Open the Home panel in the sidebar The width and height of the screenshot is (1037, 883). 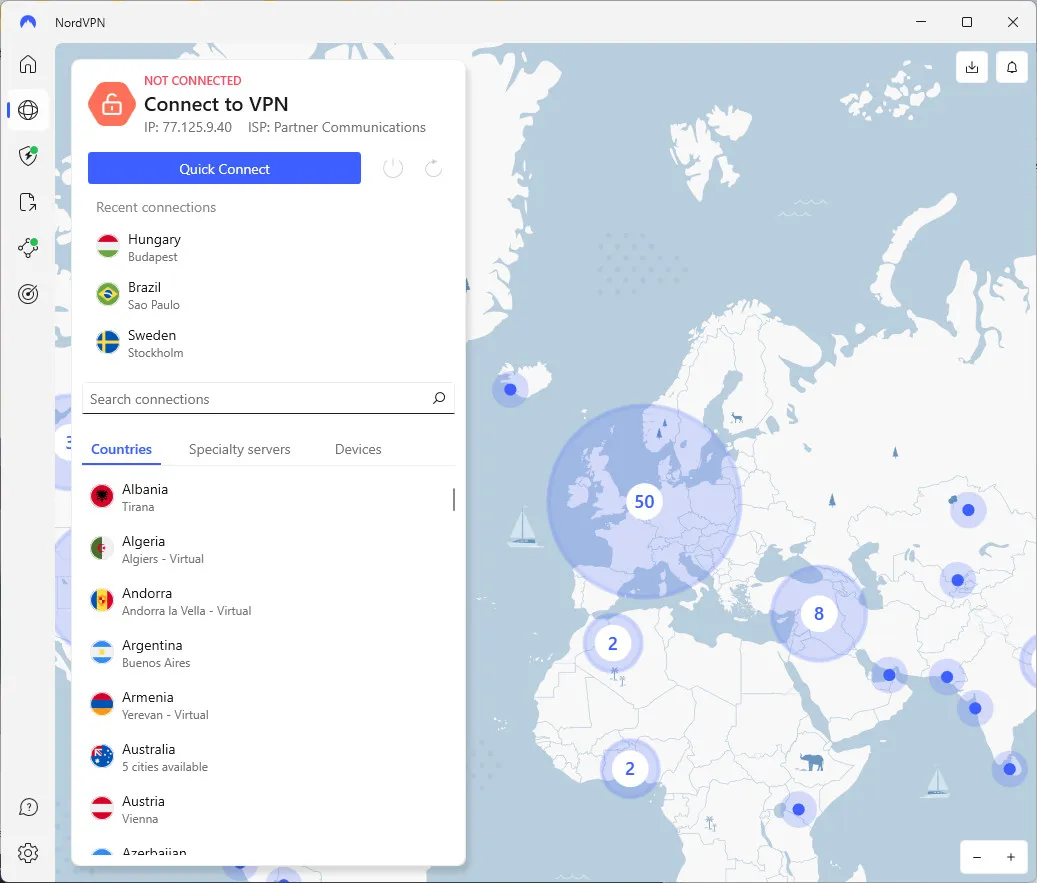click(27, 64)
